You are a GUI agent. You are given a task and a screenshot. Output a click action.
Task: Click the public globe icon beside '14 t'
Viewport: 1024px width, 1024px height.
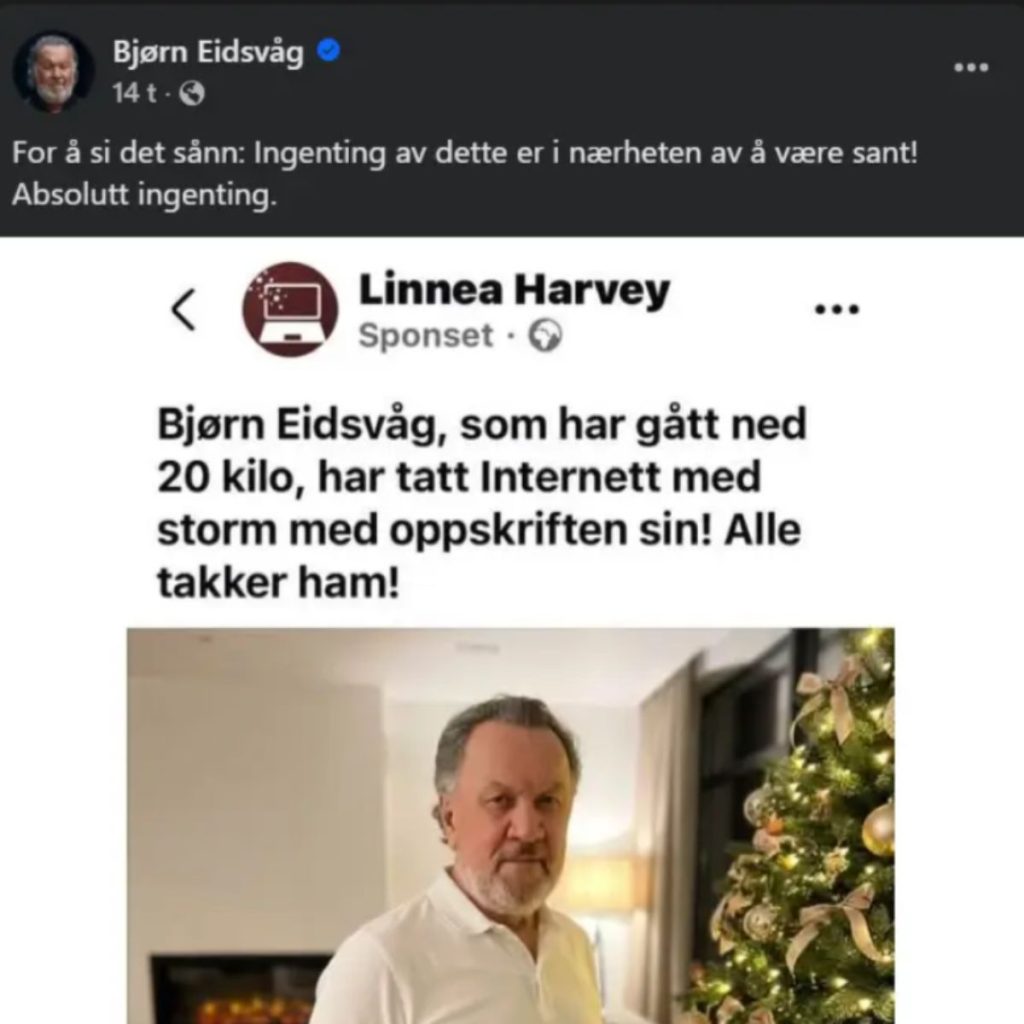[x=192, y=93]
